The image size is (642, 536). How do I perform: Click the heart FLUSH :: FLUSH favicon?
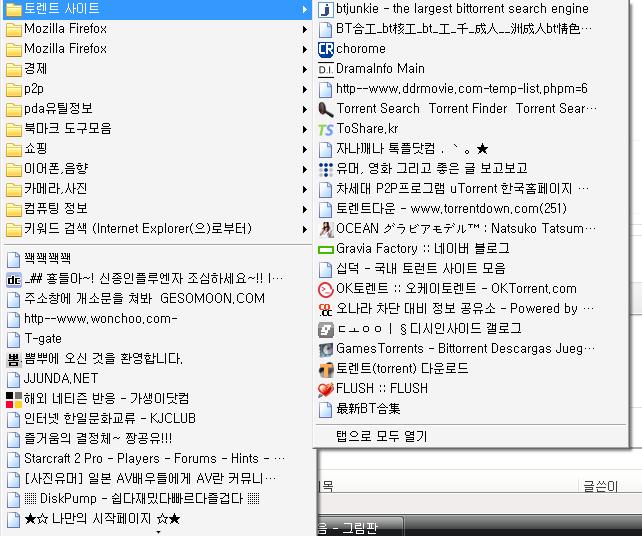click(x=326, y=389)
